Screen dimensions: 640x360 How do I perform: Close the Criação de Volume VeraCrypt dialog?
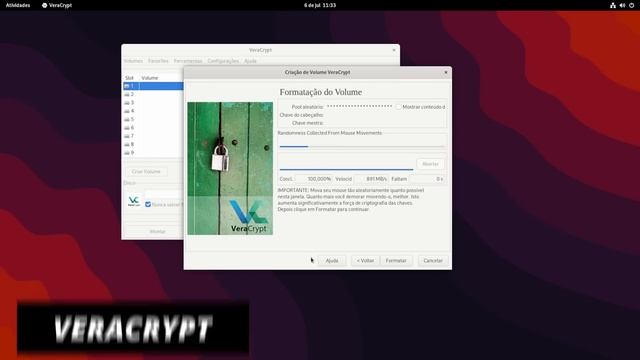pyautogui.click(x=446, y=72)
